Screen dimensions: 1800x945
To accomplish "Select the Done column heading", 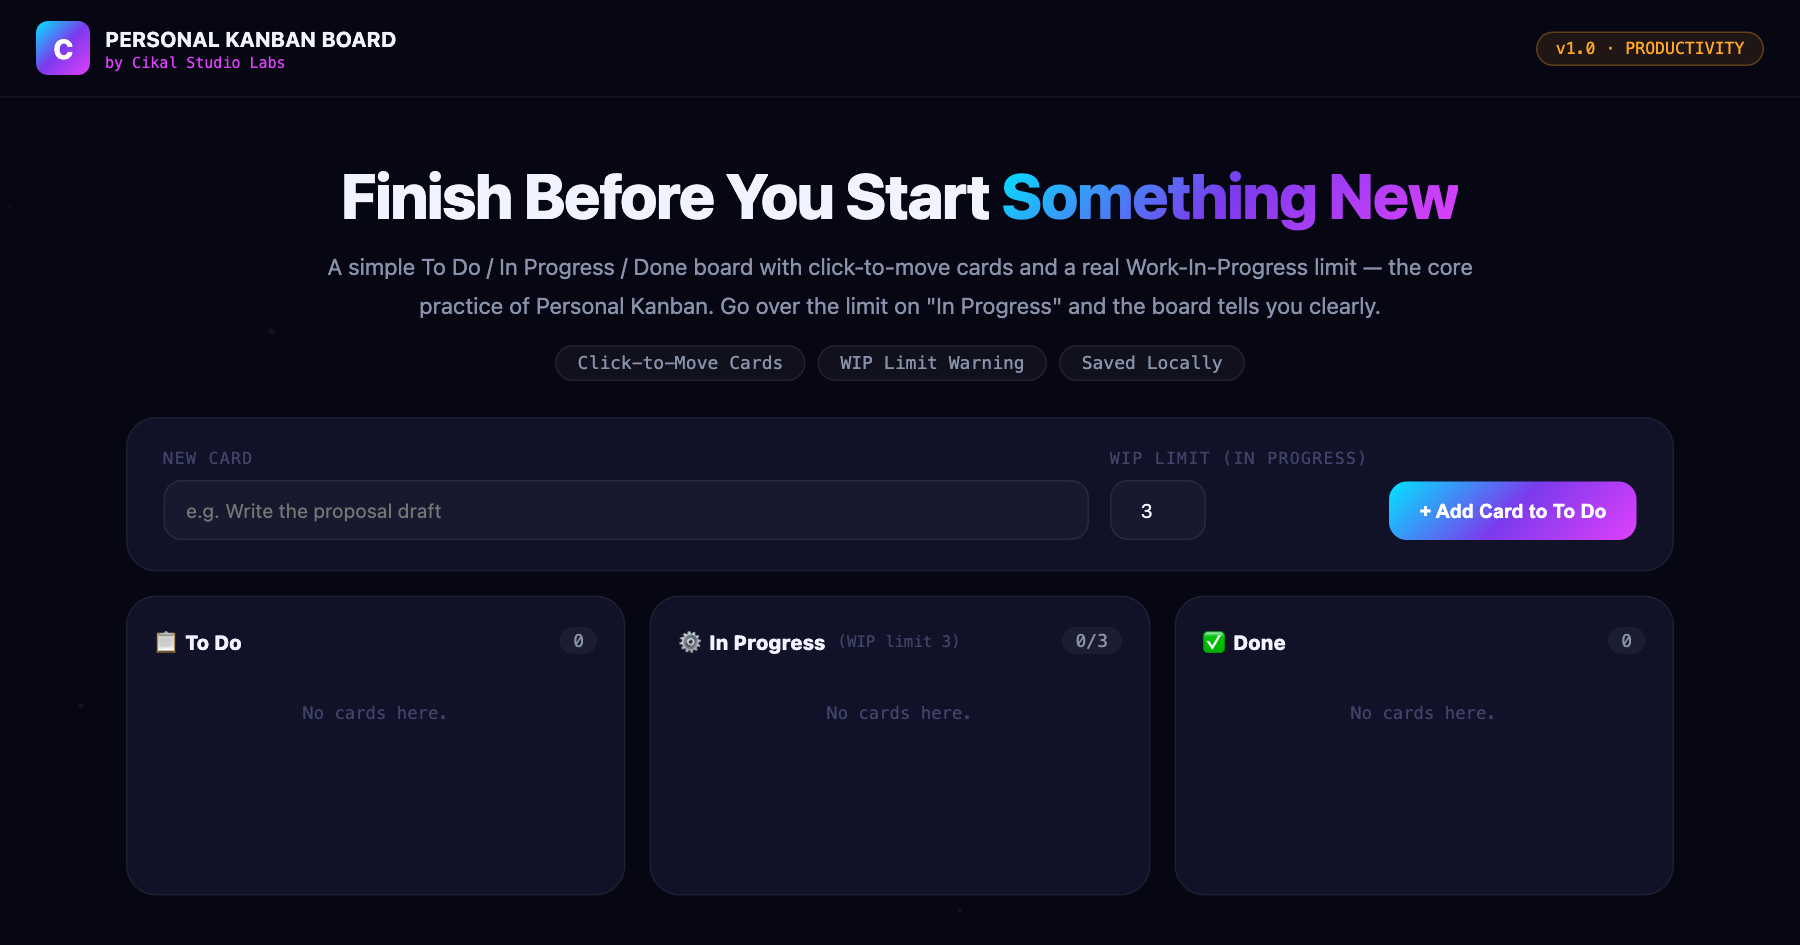I will (x=1259, y=643).
